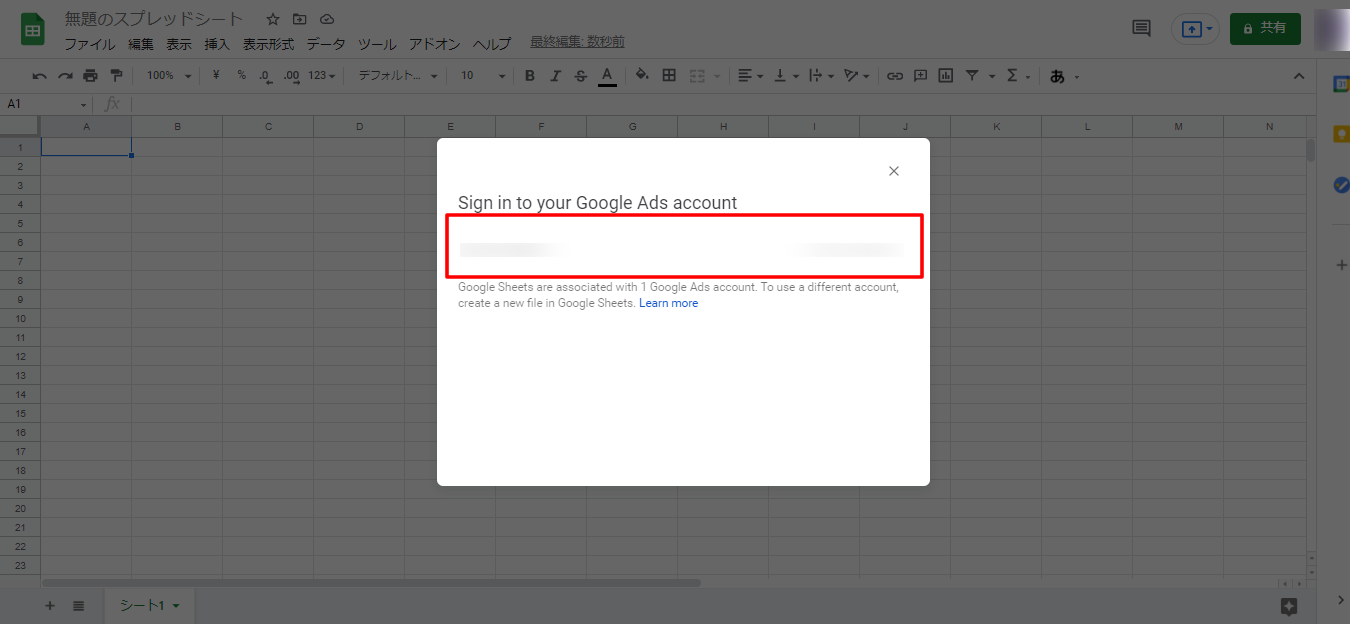
Task: Open the font size 10 dropdown
Action: [483, 75]
